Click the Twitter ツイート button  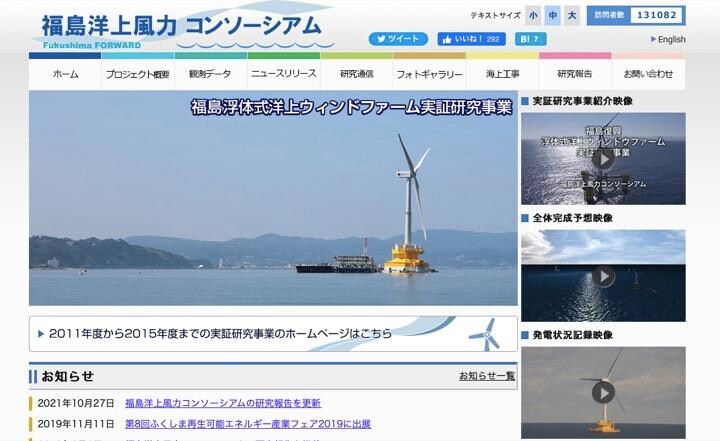click(398, 39)
